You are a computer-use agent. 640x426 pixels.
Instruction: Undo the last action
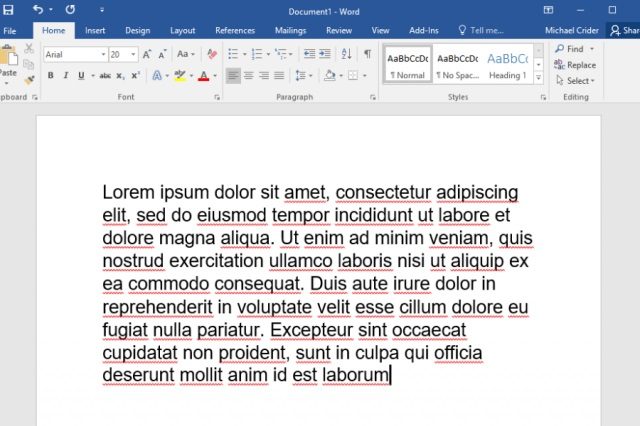coord(37,9)
